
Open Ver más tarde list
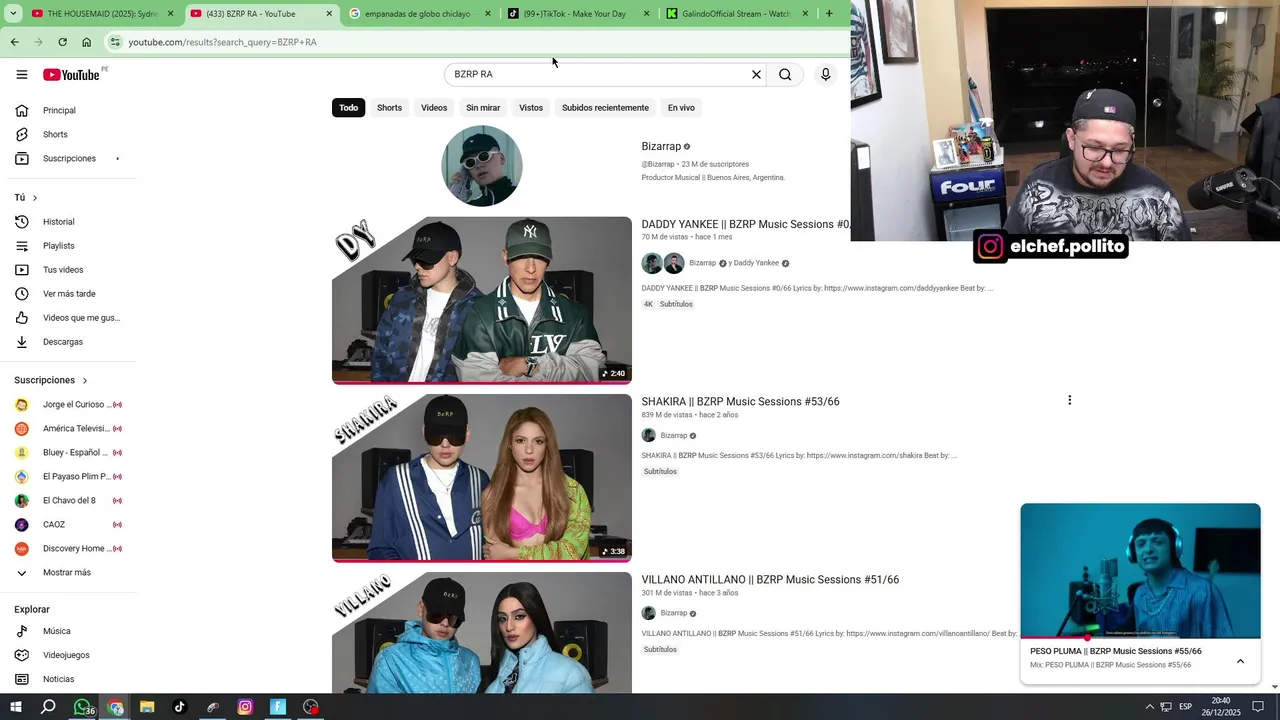tap(68, 294)
